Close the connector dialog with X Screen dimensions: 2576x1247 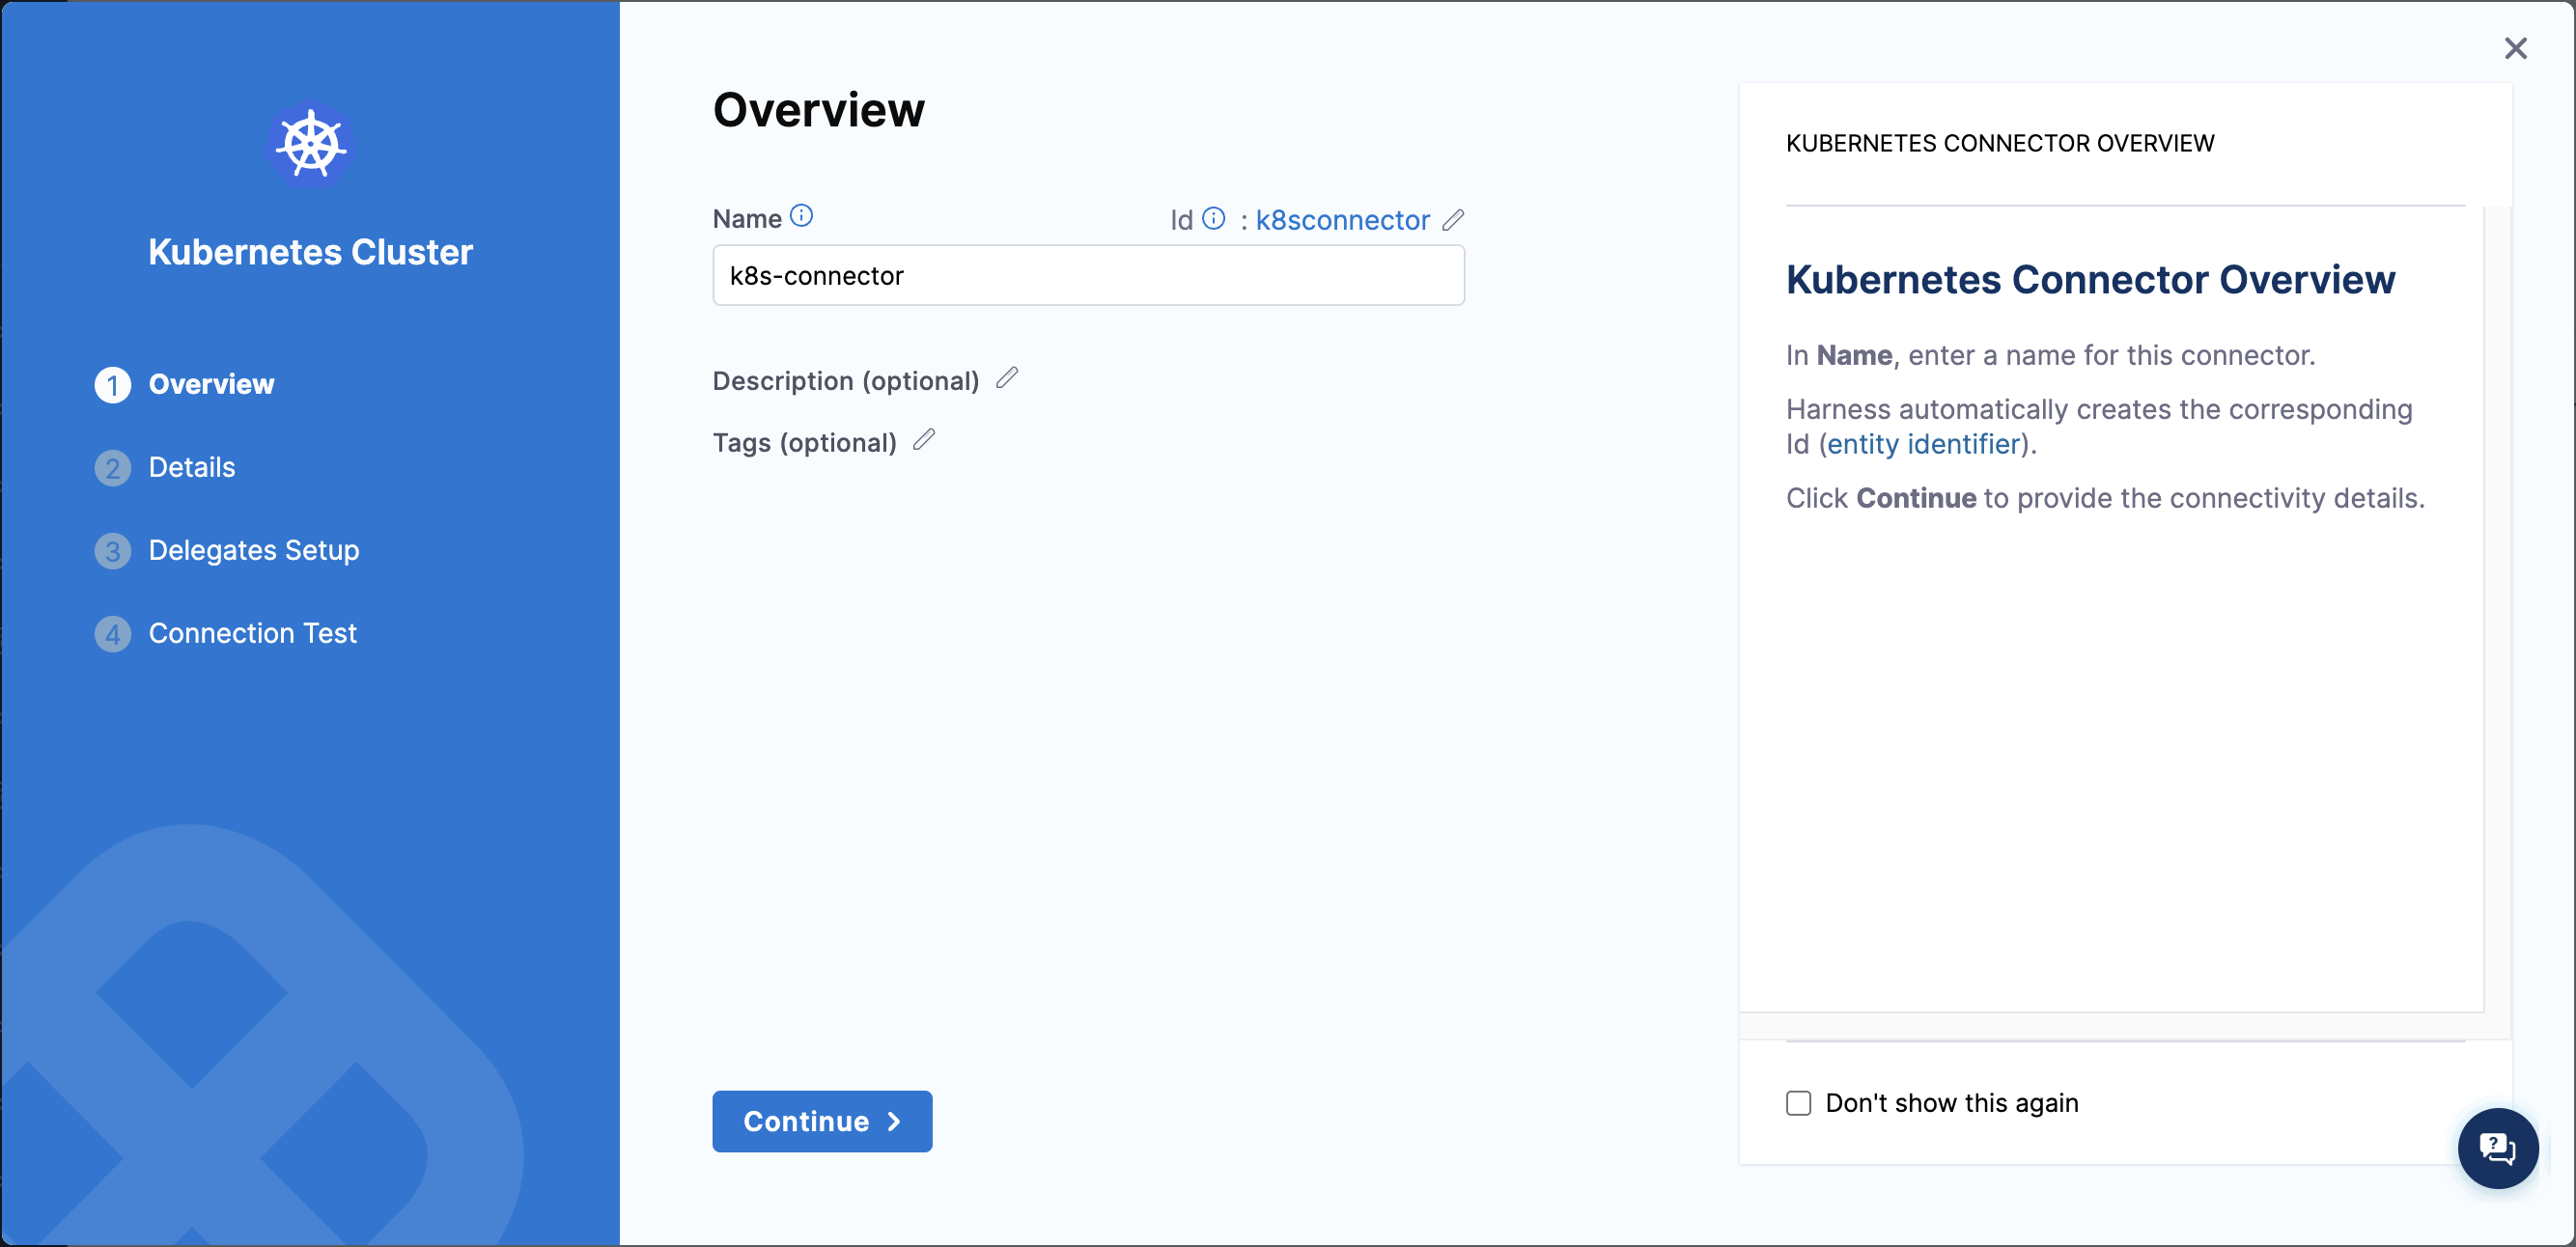[x=2515, y=48]
